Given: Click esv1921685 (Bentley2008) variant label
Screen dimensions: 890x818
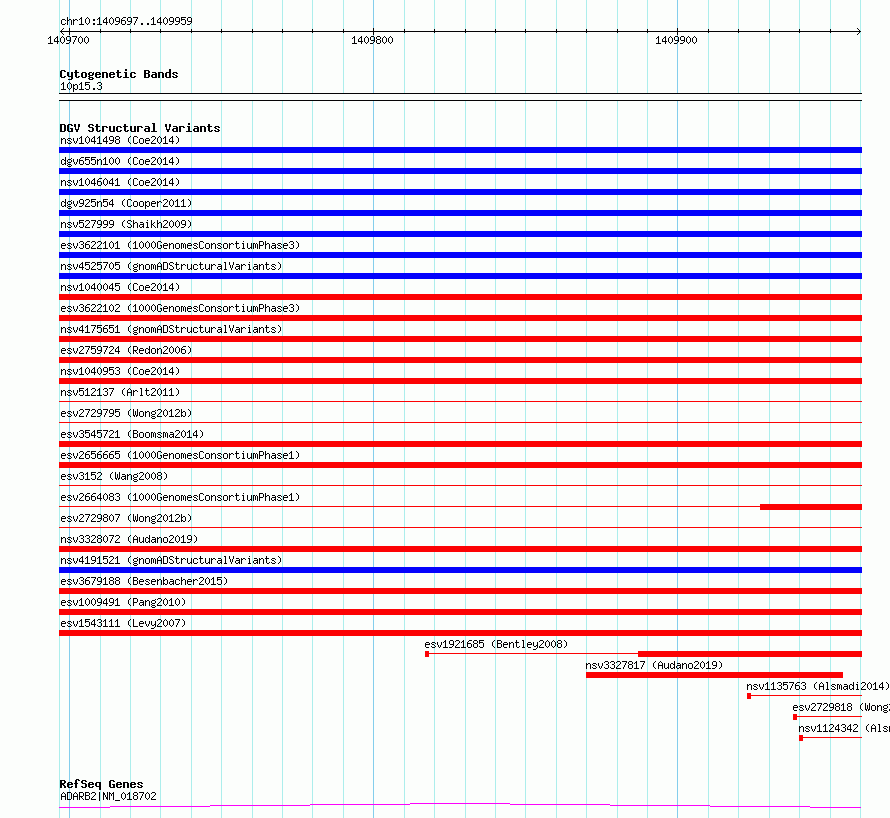Looking at the screenshot, I should (x=496, y=644).
